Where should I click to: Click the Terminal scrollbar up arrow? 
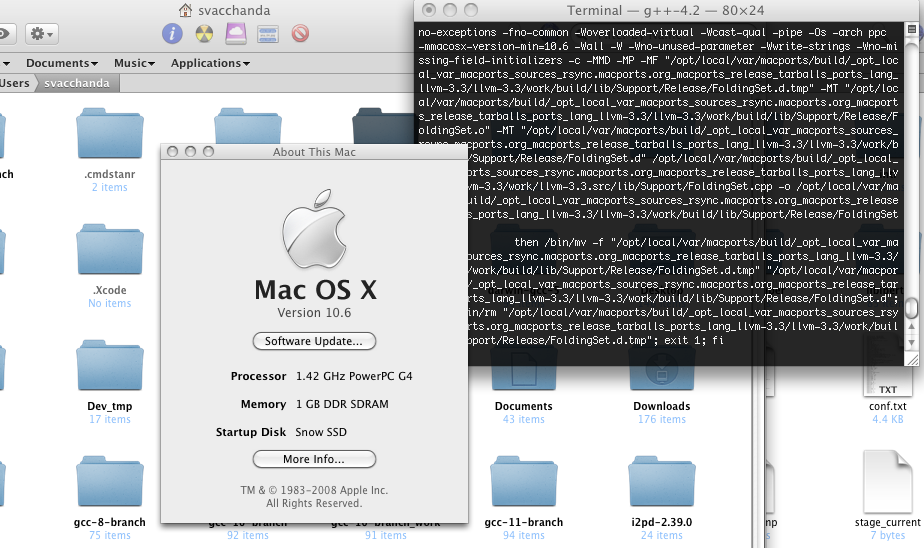tap(912, 326)
